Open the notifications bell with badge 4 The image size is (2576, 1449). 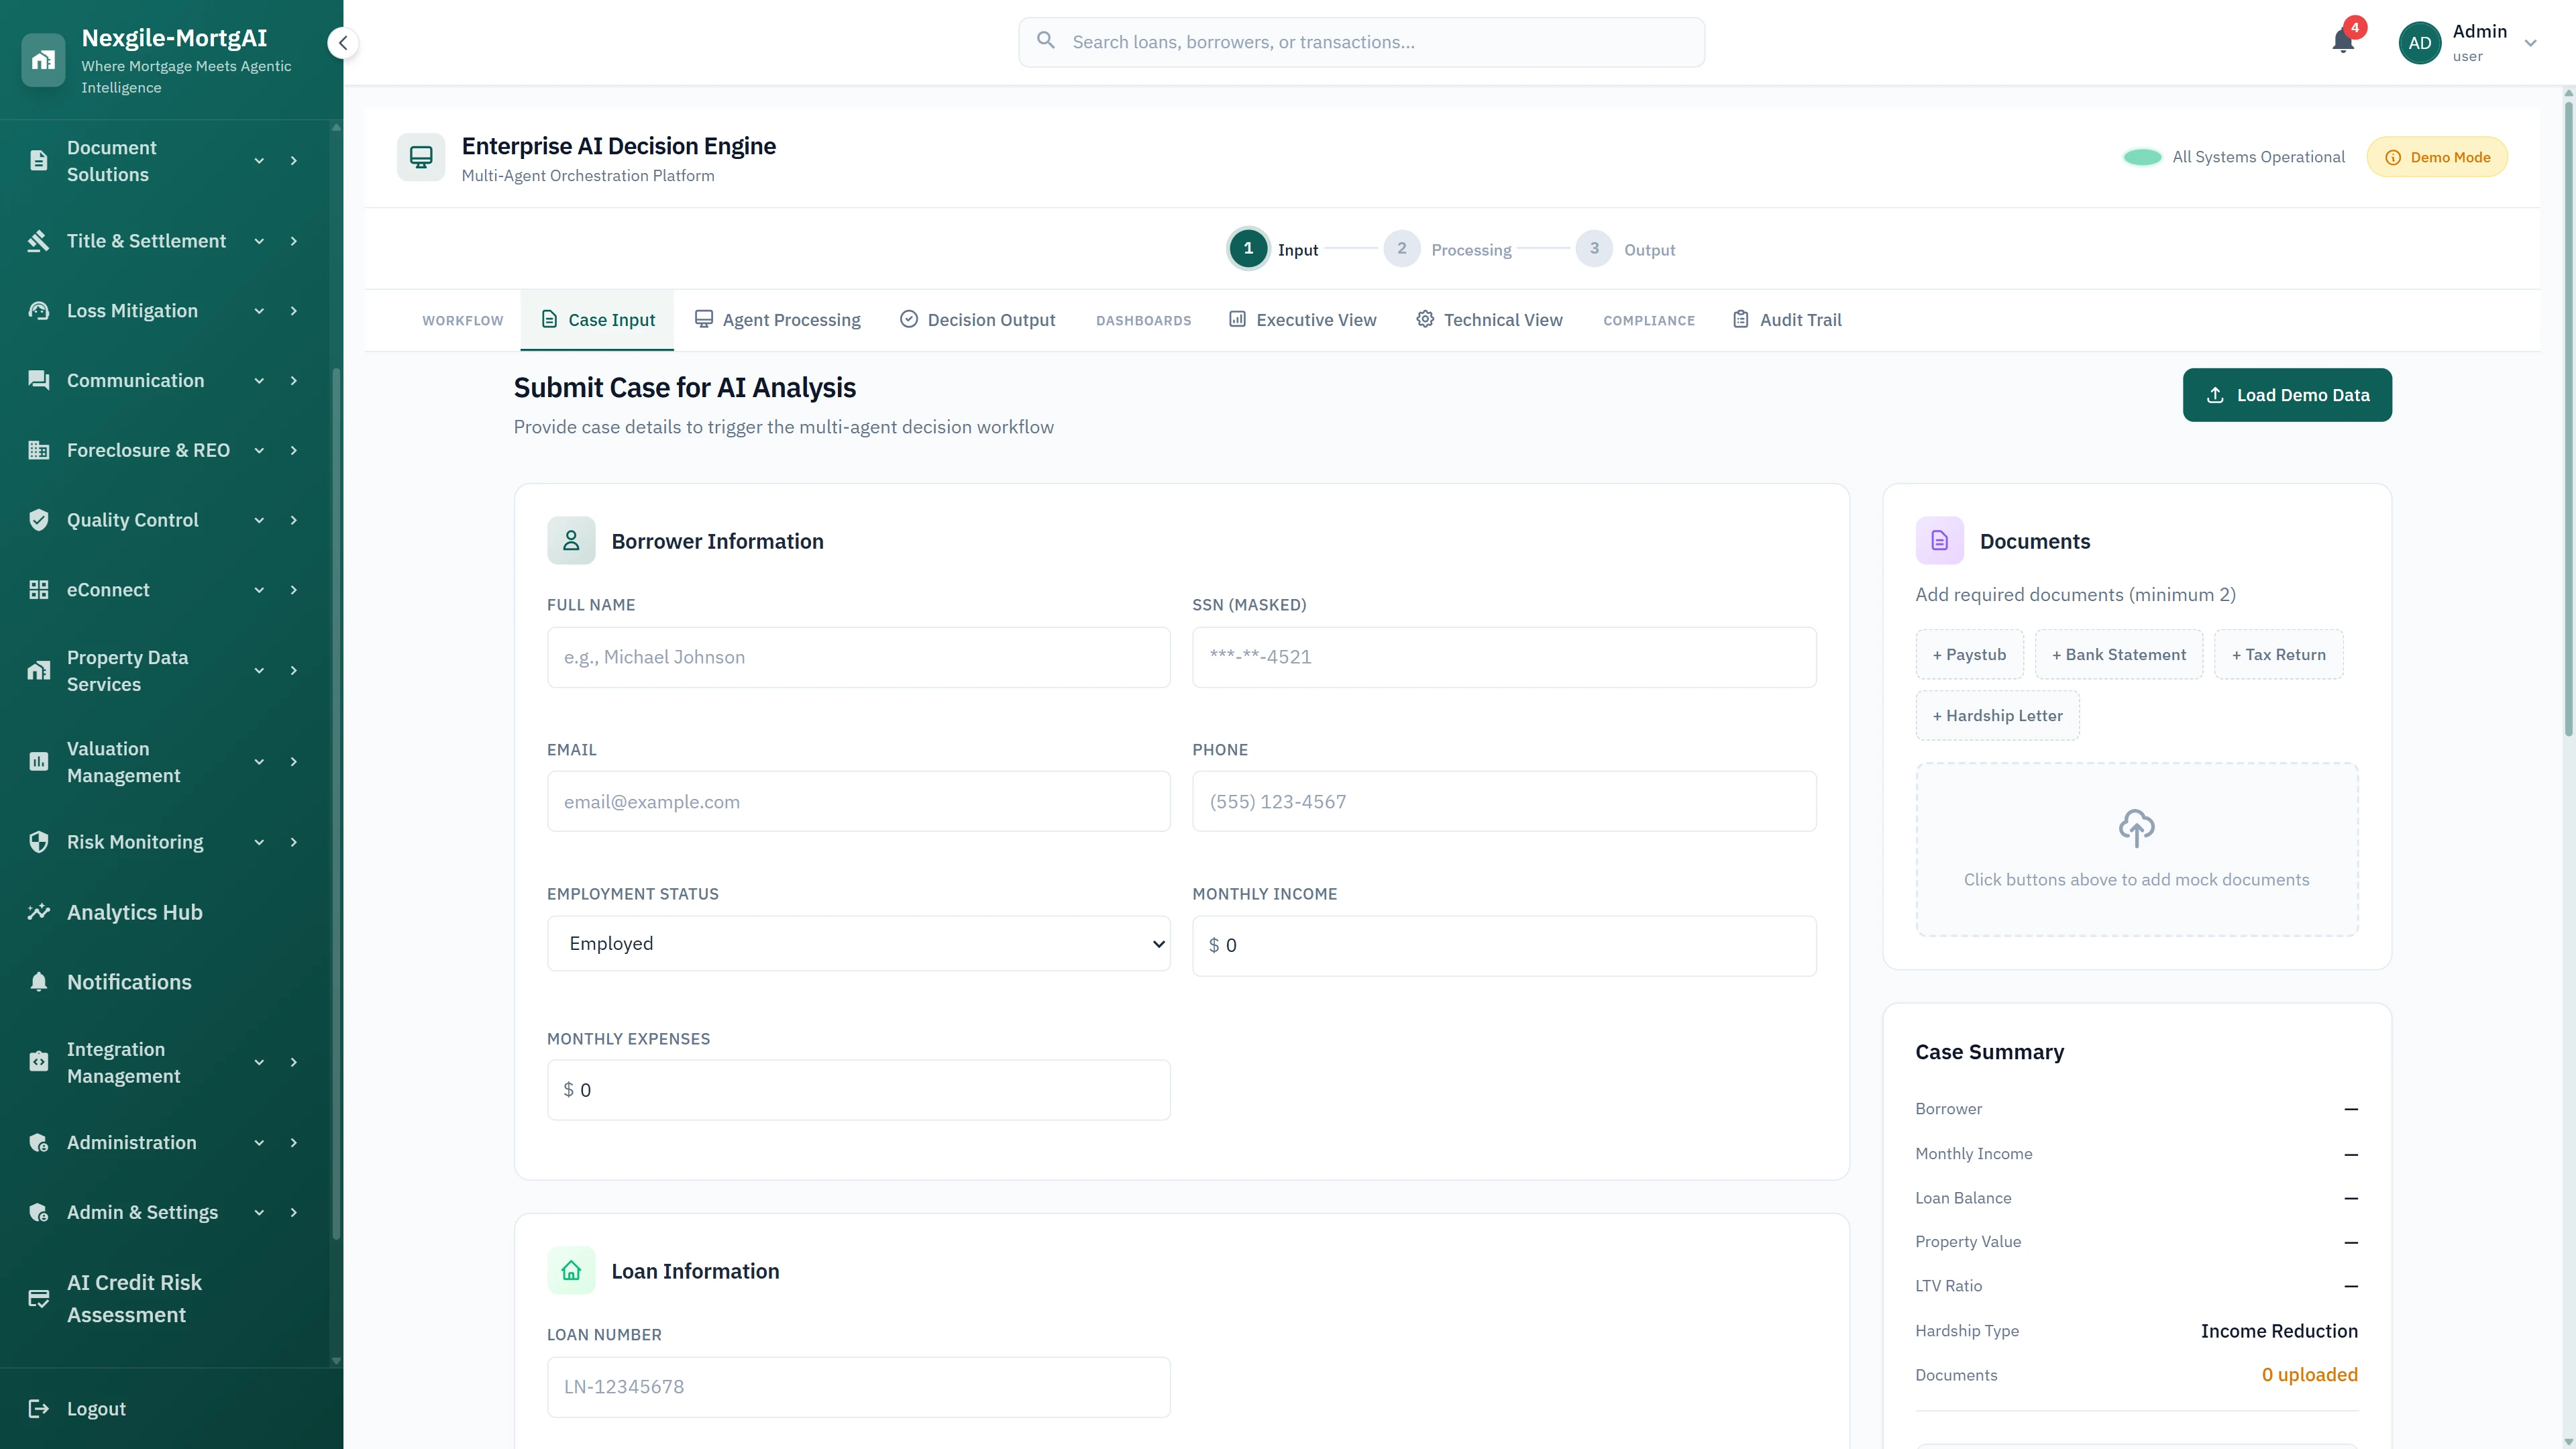pos(2342,41)
